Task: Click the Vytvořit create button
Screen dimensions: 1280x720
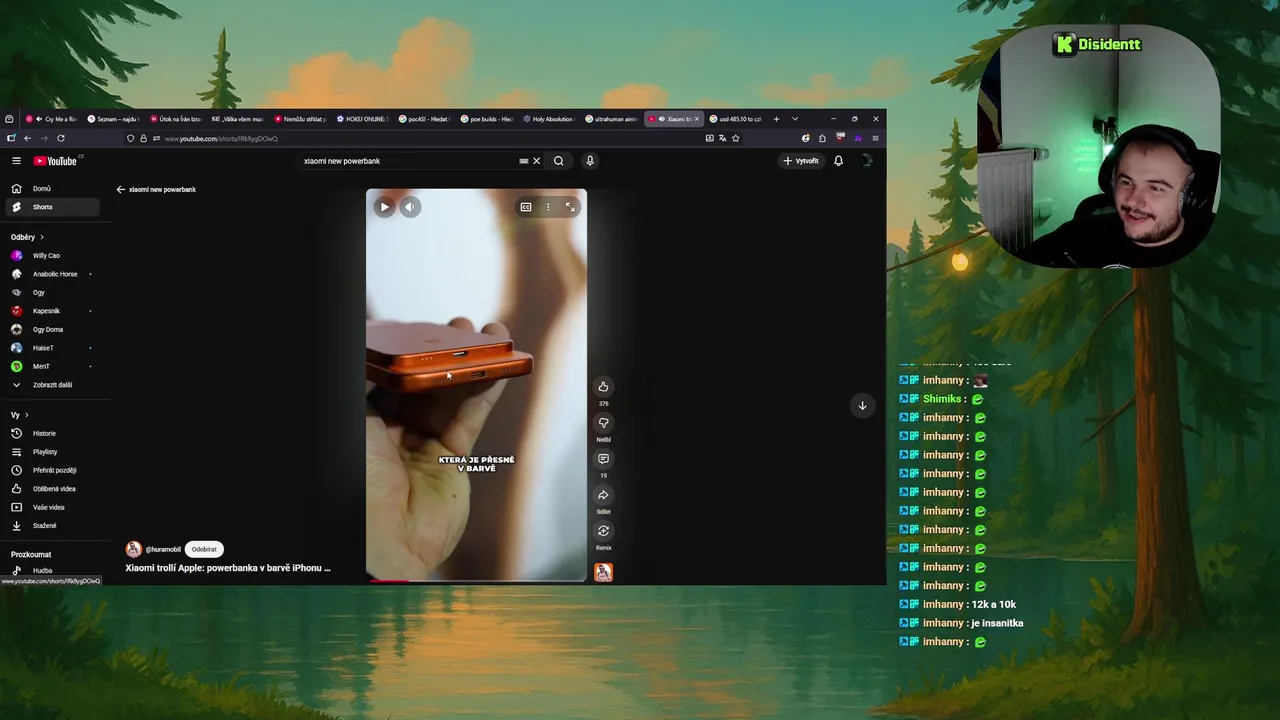Action: (801, 160)
